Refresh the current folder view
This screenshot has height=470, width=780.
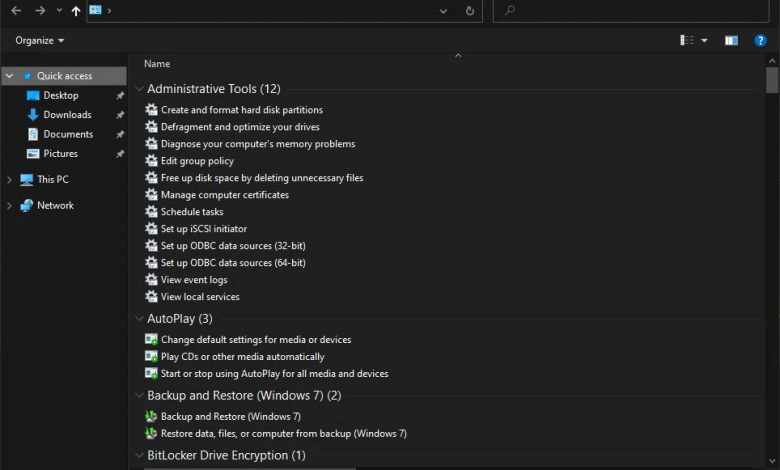coord(470,11)
